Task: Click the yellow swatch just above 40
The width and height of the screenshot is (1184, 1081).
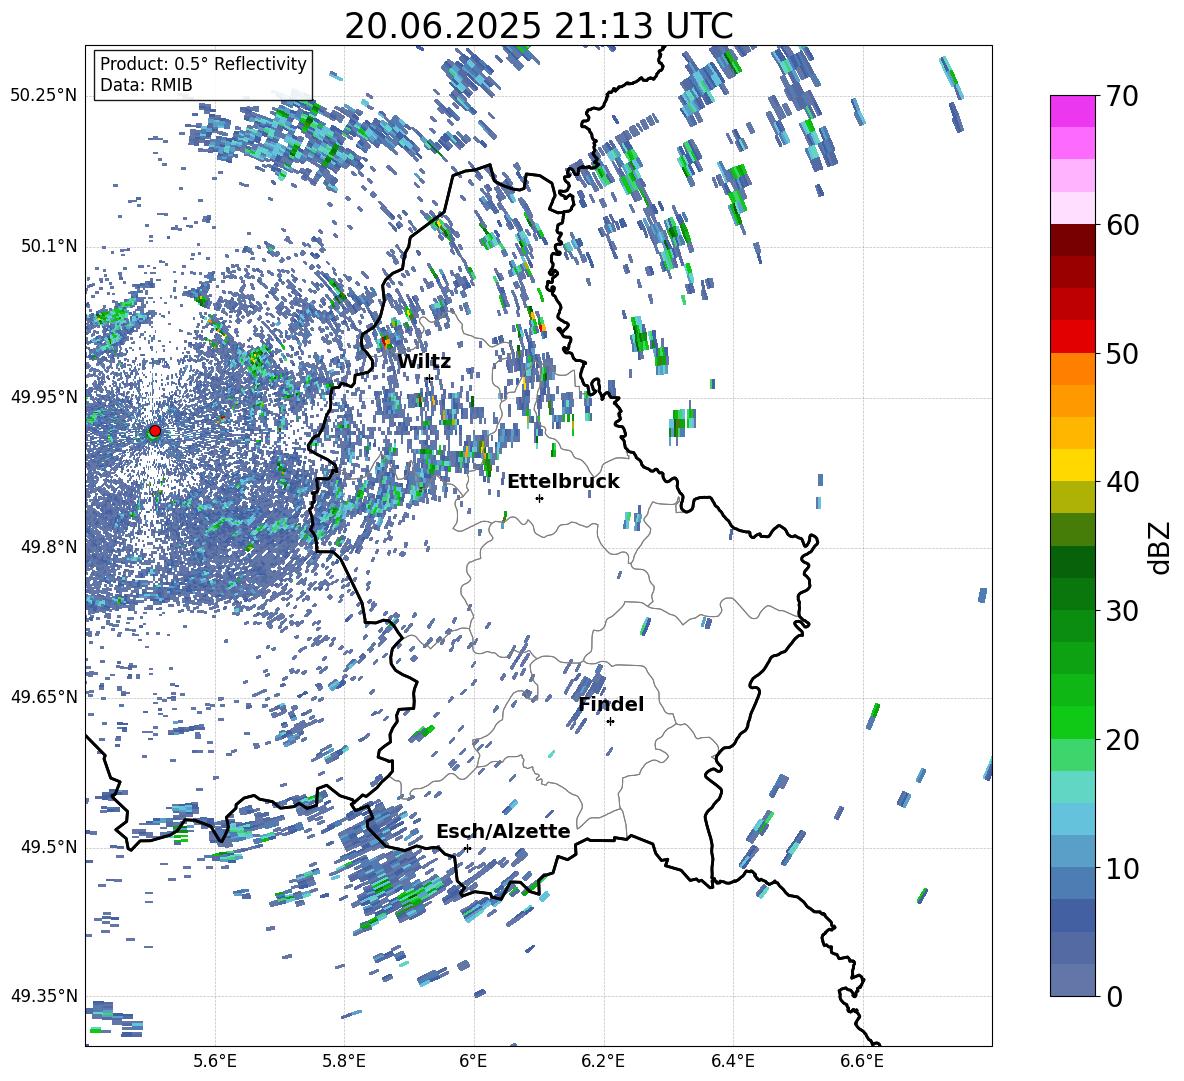Action: pyautogui.click(x=1072, y=465)
